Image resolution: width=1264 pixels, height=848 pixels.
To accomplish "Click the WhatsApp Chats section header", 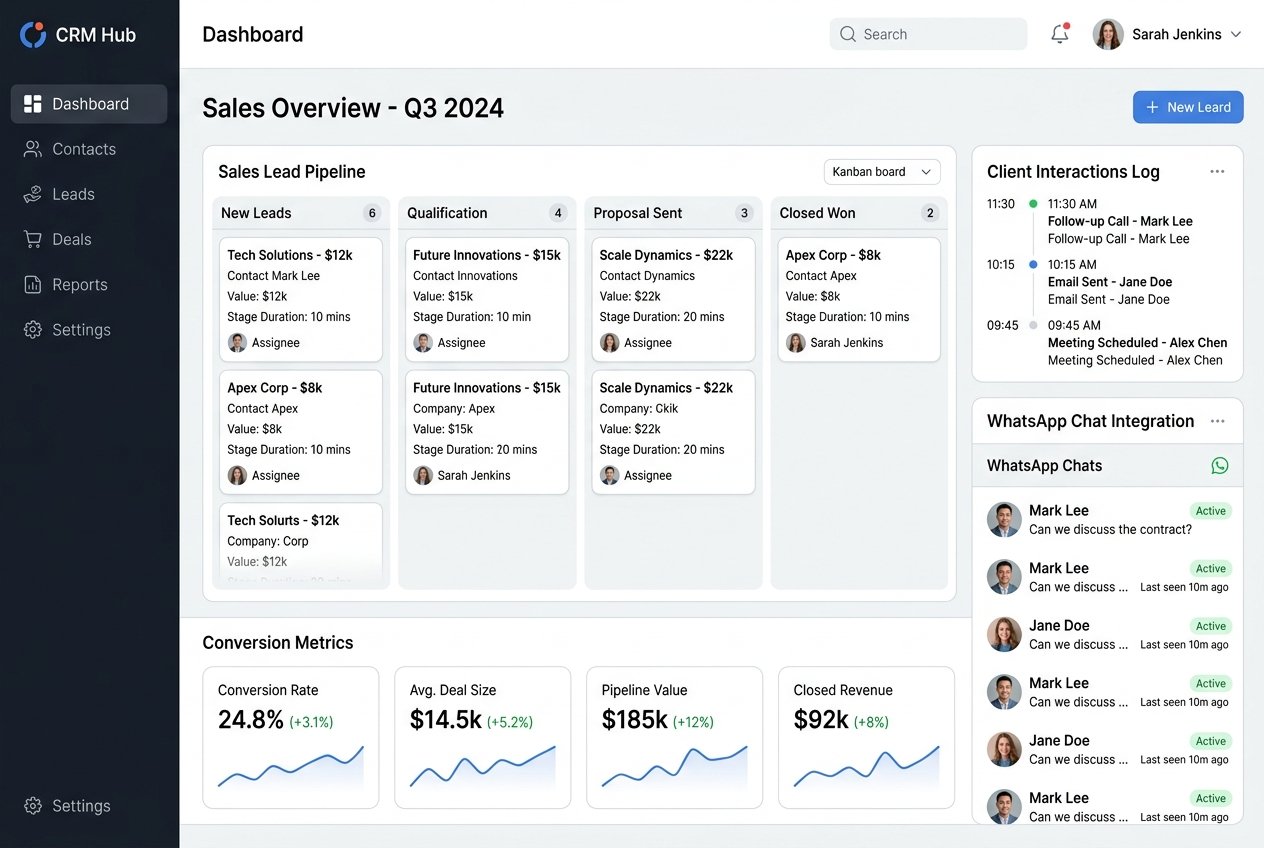I will (1108, 466).
